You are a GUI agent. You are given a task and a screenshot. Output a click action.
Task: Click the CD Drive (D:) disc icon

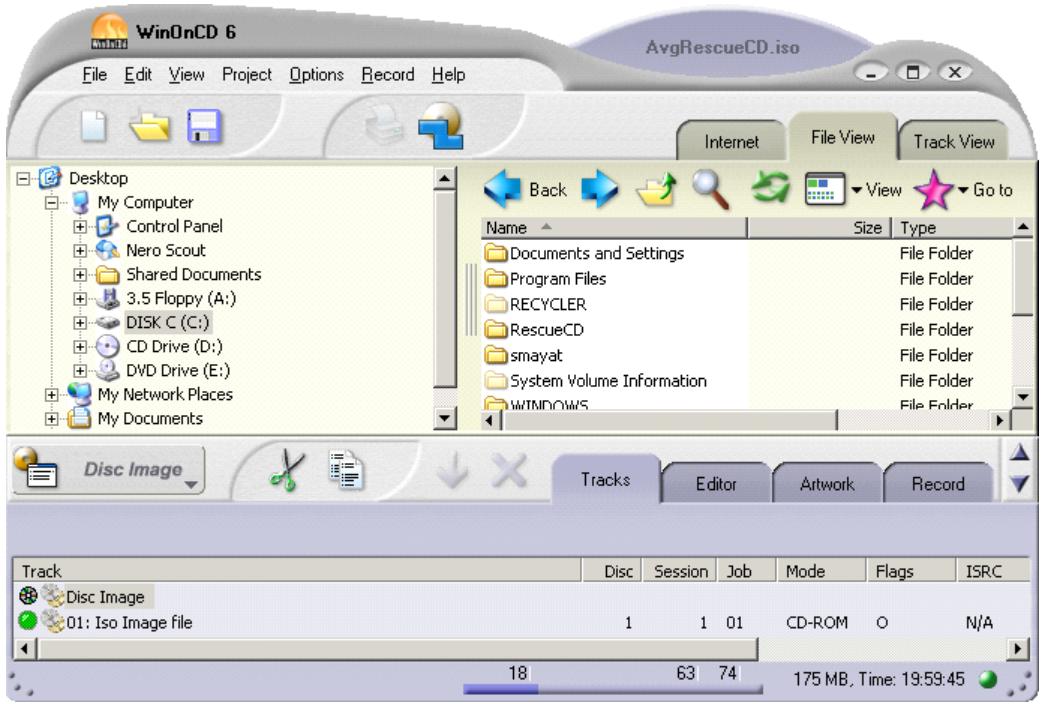(x=107, y=346)
